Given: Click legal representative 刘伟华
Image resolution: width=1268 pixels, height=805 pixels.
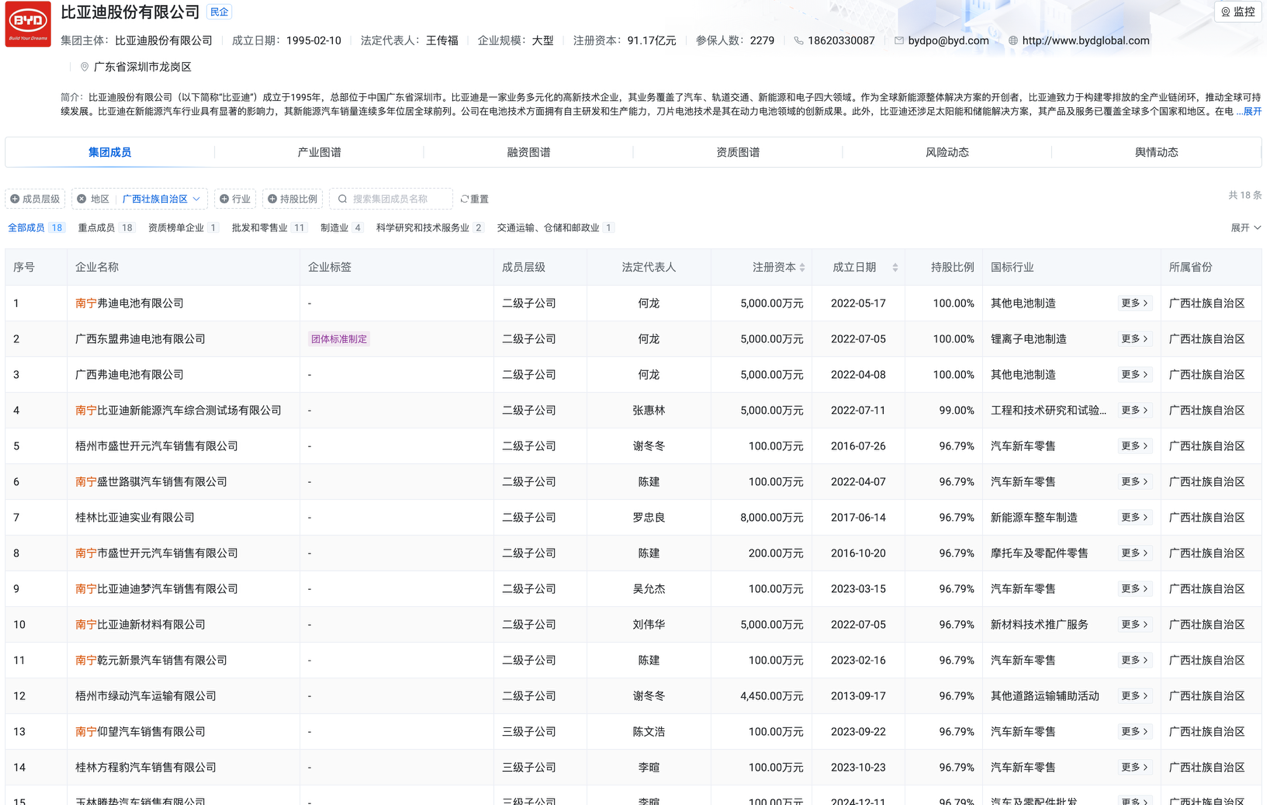Looking at the screenshot, I should pos(649,624).
